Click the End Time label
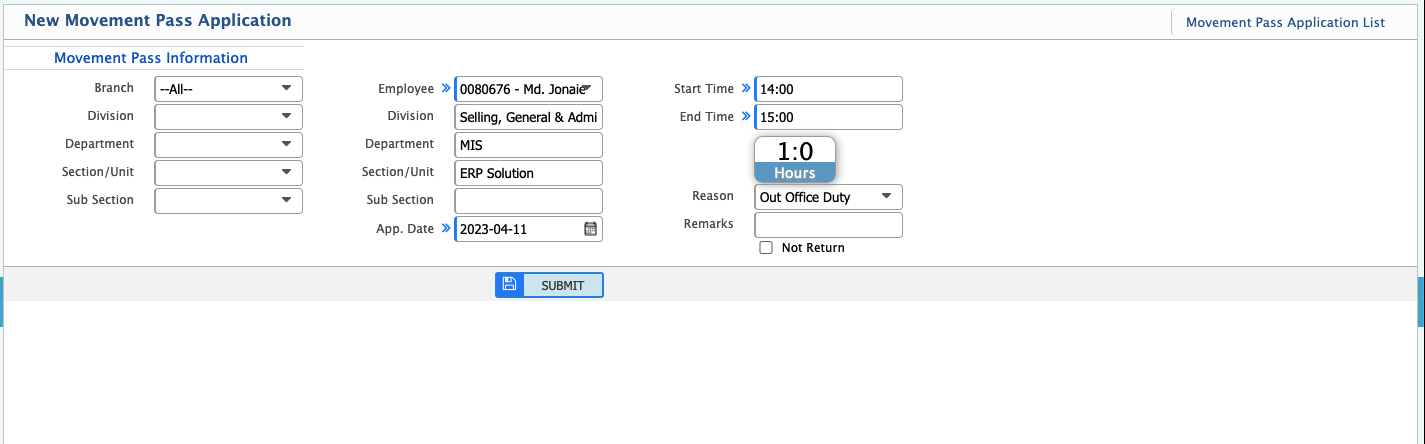 (x=707, y=117)
